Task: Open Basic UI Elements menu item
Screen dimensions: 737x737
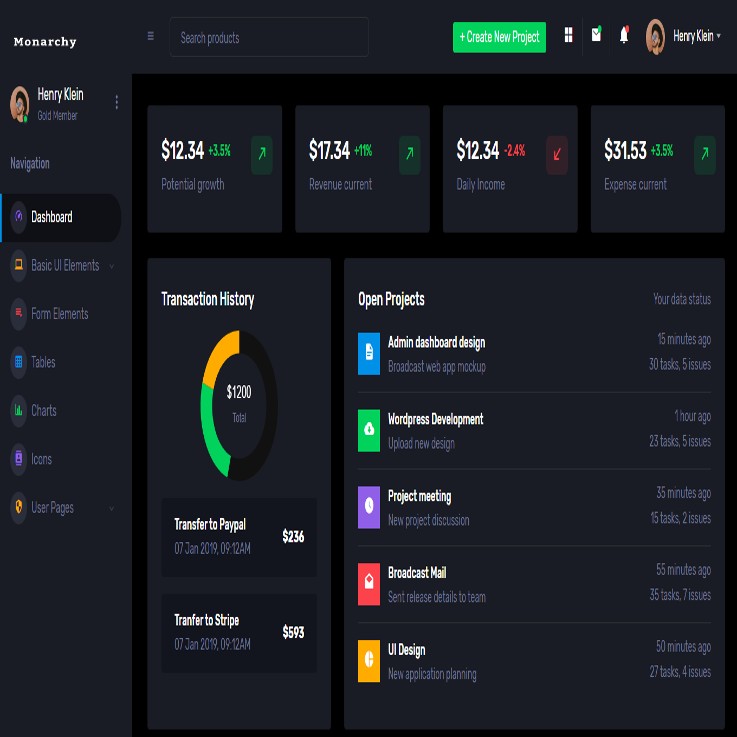Action: coord(61,266)
